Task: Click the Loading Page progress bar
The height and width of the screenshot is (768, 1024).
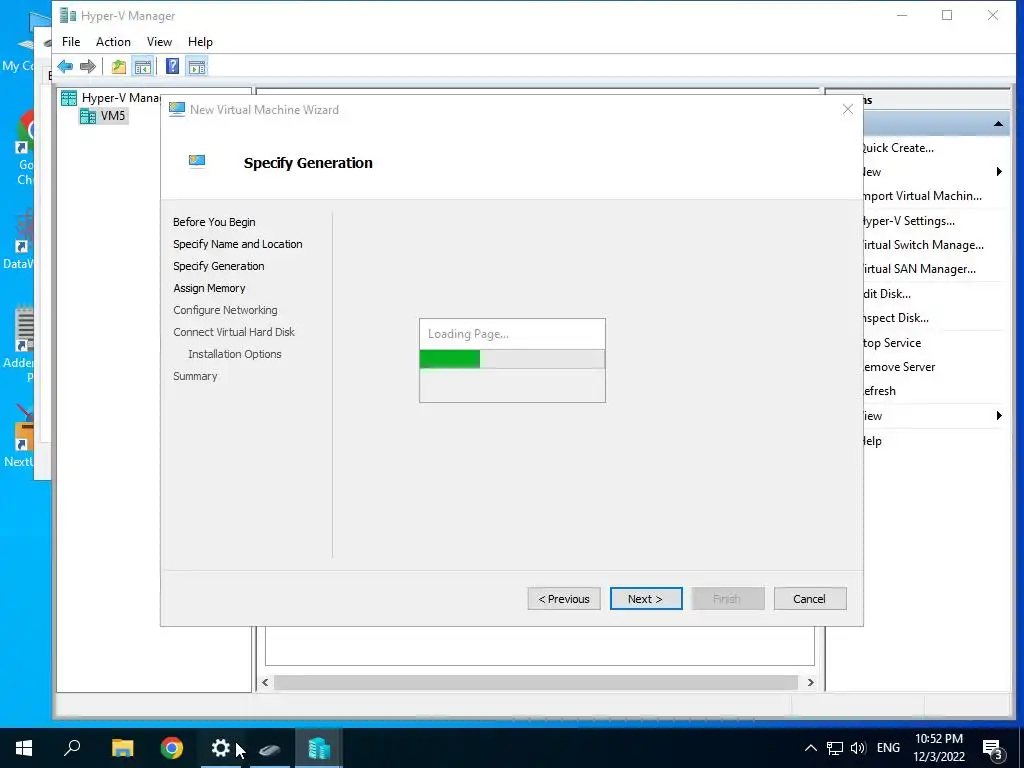Action: point(512,359)
